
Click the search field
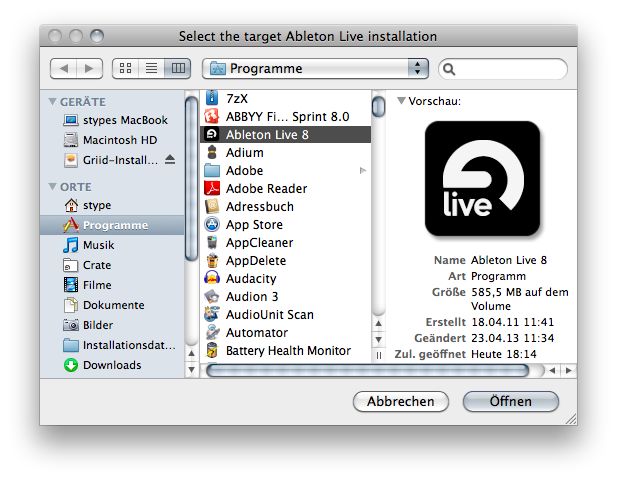click(x=503, y=69)
